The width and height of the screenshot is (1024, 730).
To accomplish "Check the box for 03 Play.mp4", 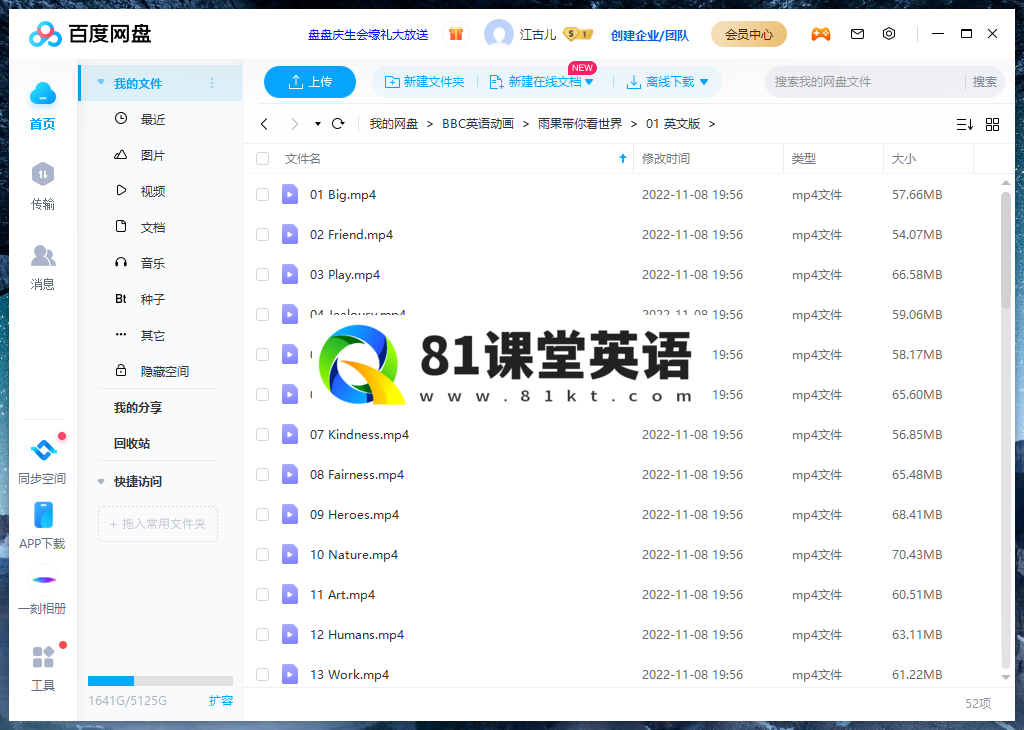I will 263,274.
